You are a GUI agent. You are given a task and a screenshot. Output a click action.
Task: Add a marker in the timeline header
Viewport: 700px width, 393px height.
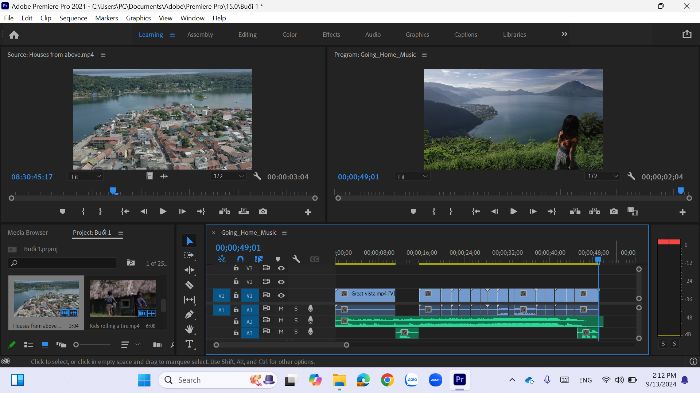tap(278, 259)
